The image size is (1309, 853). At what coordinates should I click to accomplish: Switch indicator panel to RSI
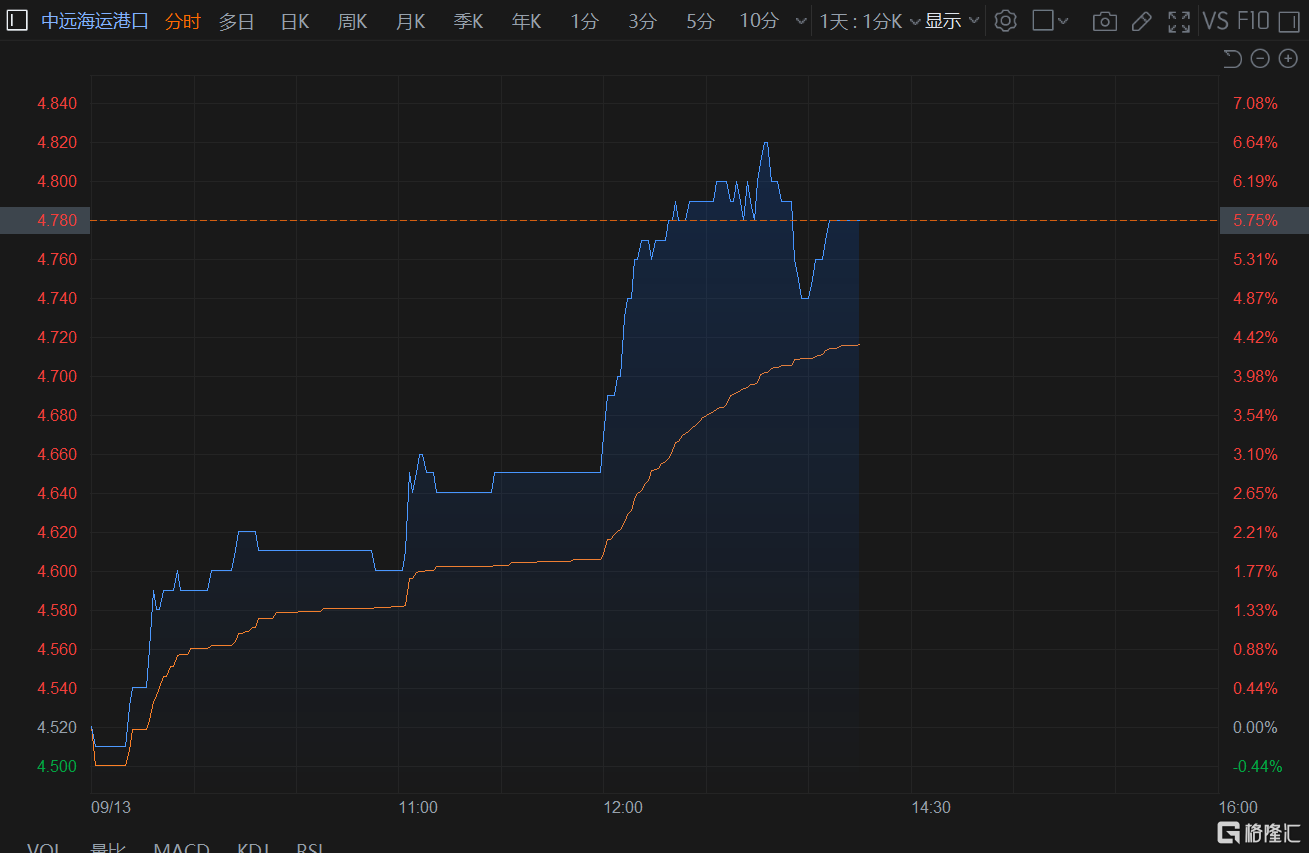pos(310,848)
